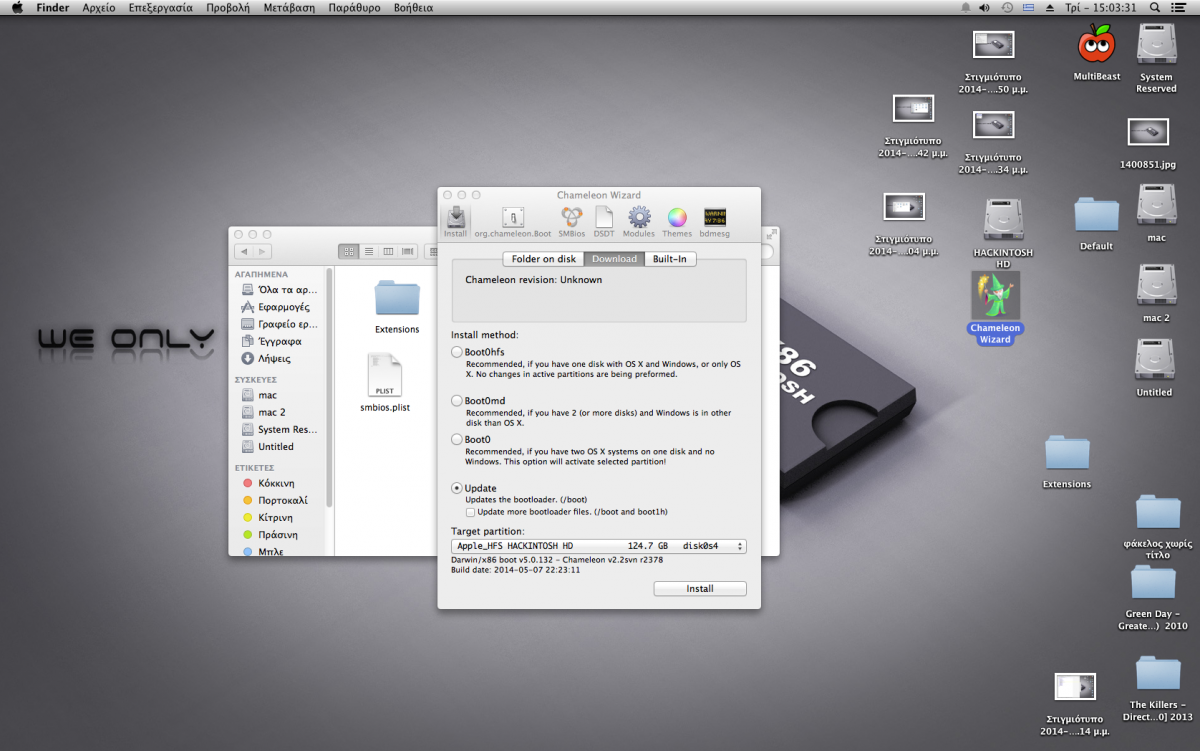Open Spotlight search magnifier in menu bar
1200x751 pixels.
click(x=1155, y=7)
